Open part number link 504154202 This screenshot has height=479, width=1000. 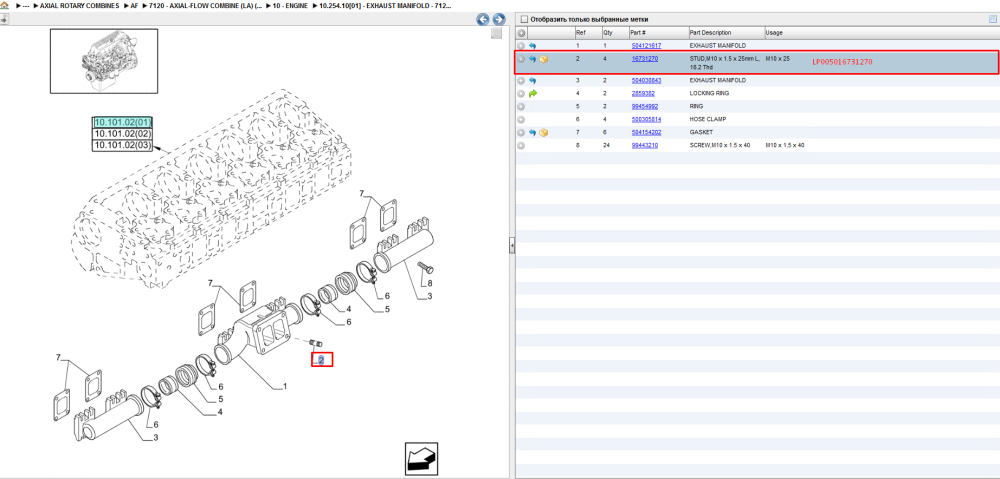coord(646,133)
